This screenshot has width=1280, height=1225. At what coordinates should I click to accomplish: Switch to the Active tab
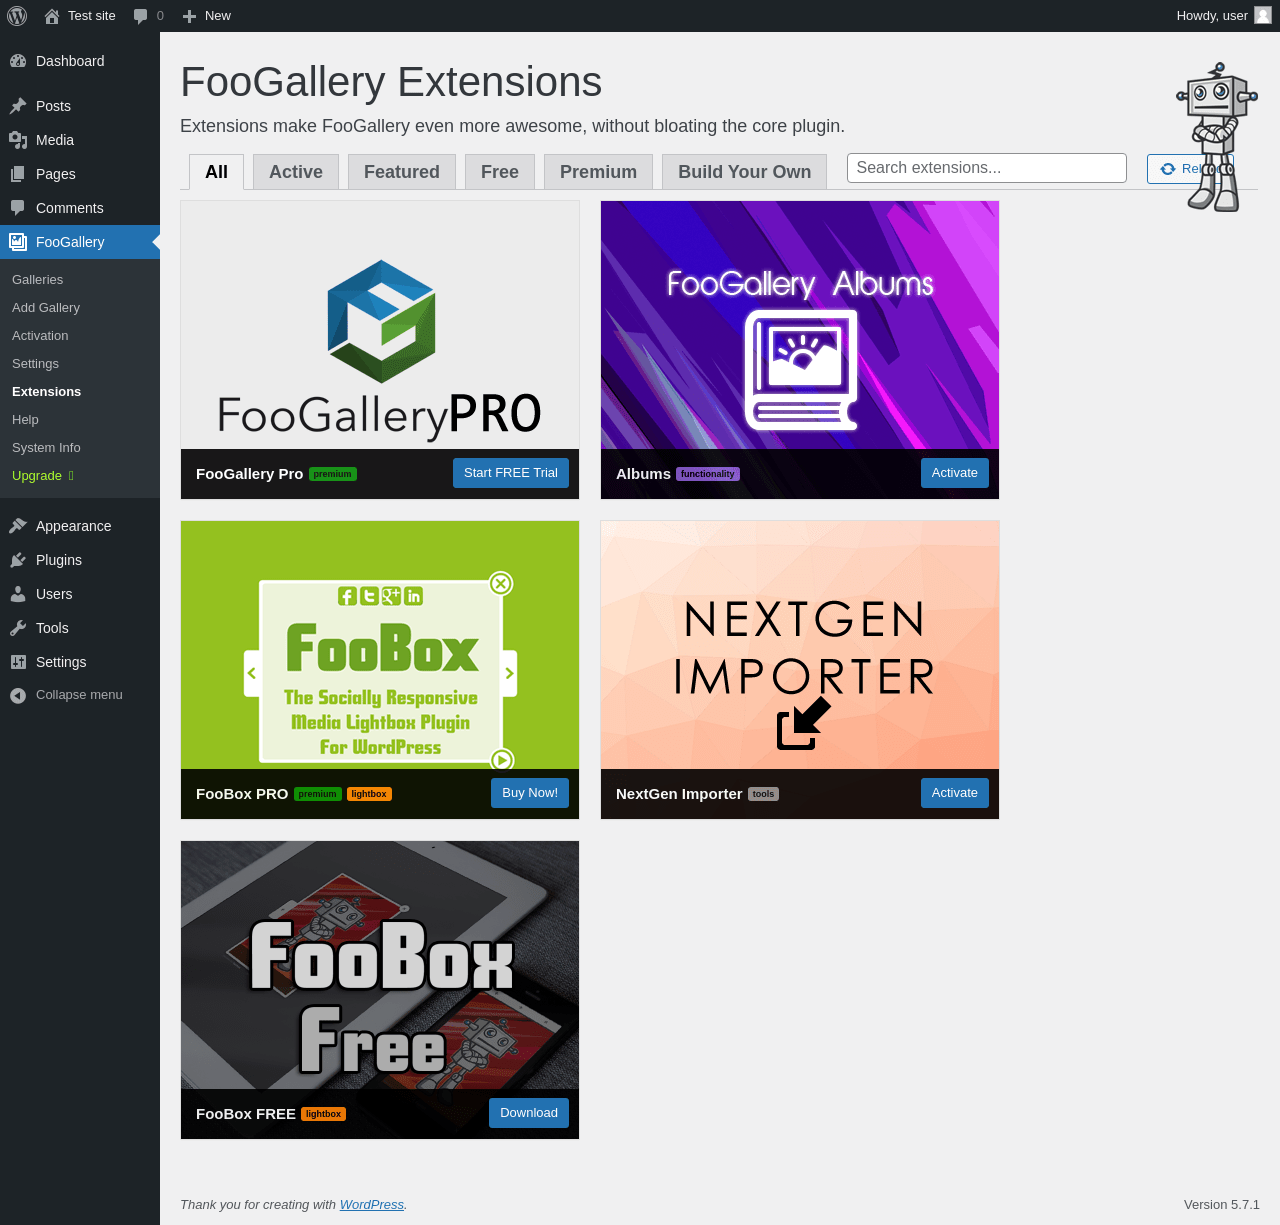pos(296,172)
